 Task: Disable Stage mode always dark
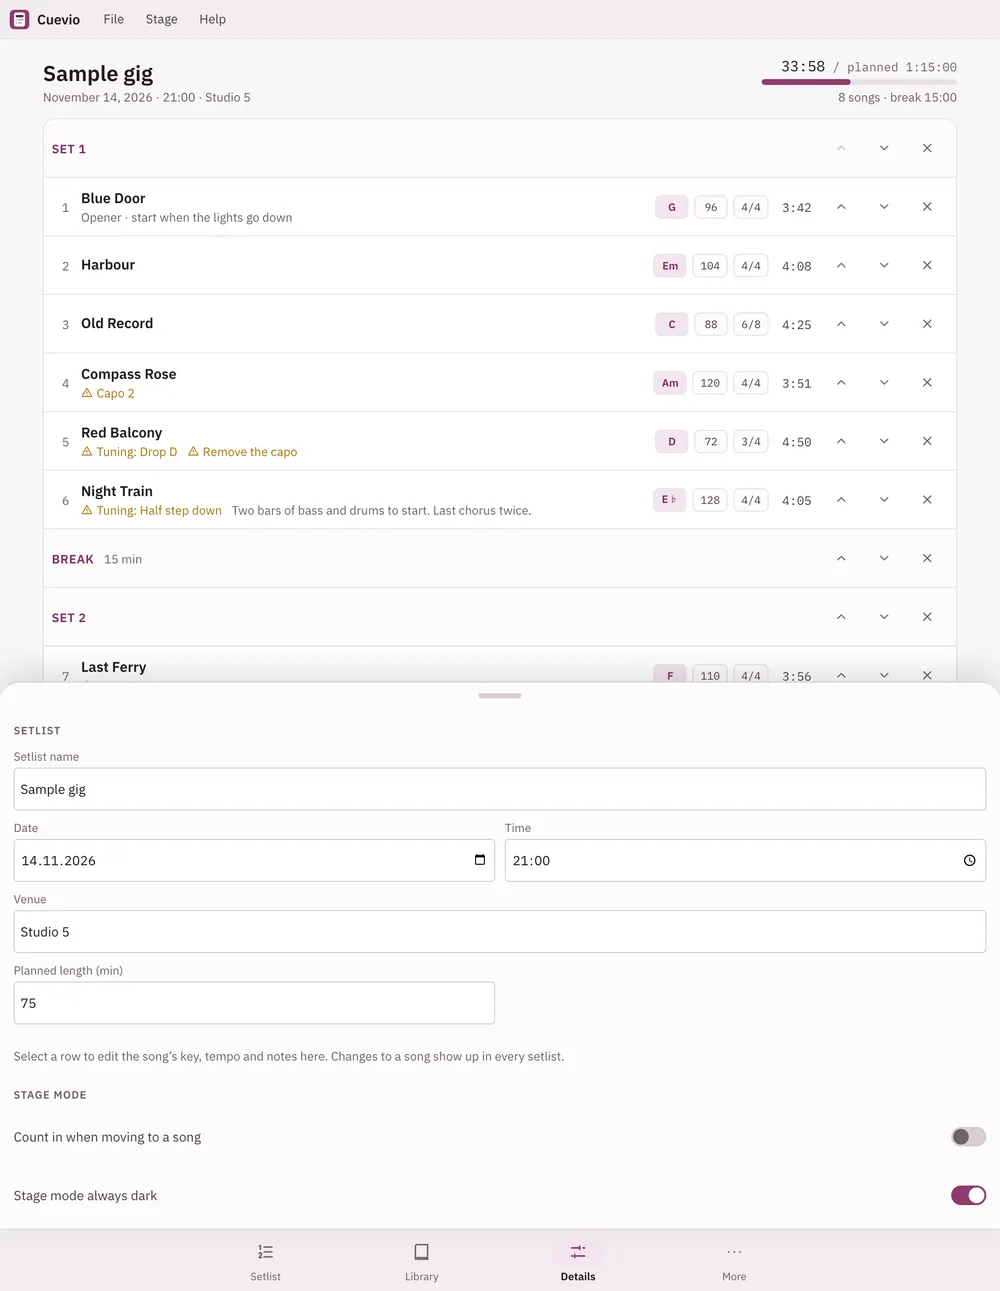point(968,1195)
